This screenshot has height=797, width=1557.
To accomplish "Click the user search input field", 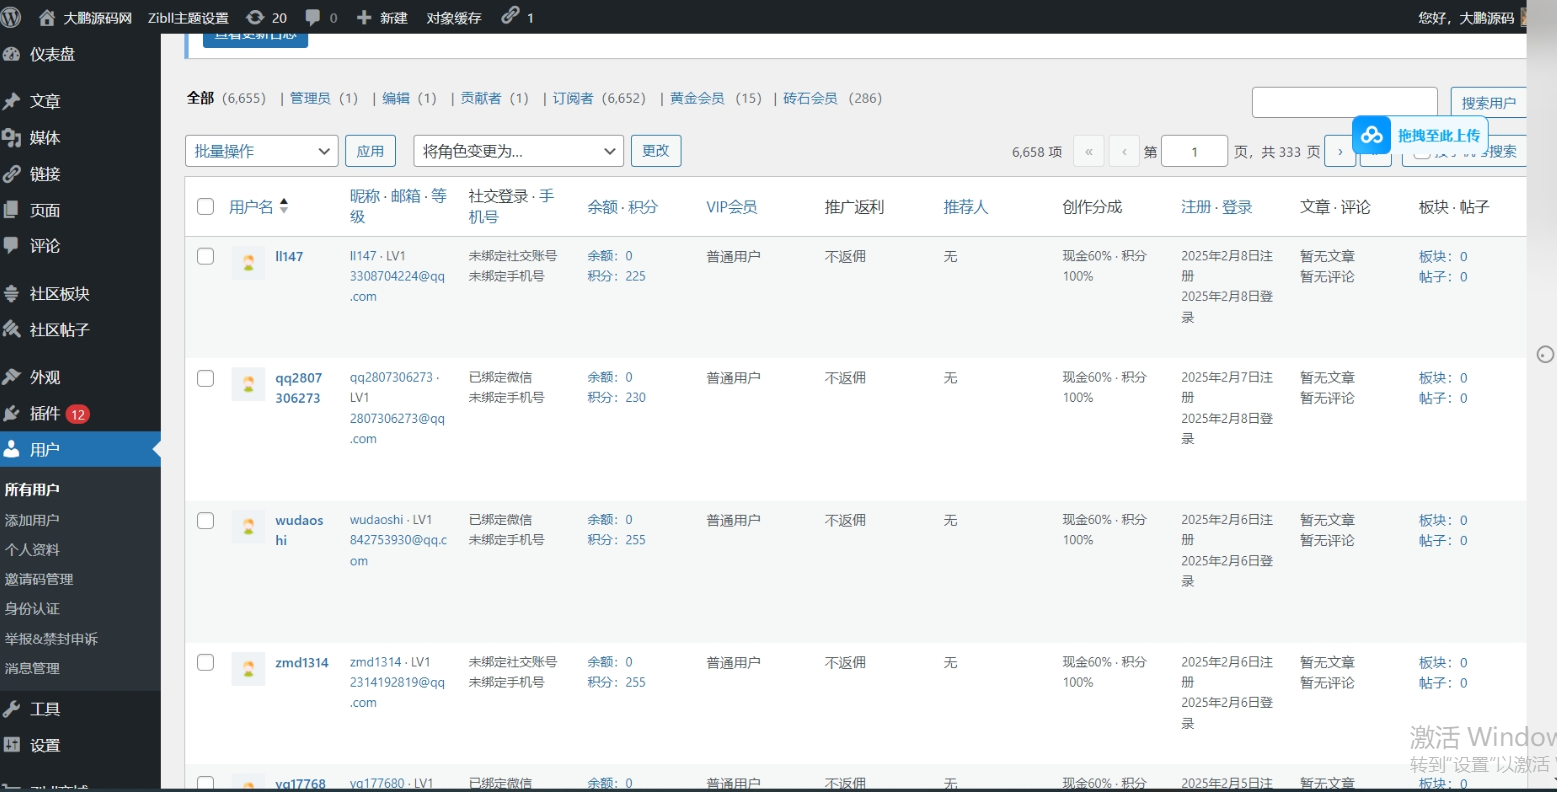I will (x=1345, y=102).
